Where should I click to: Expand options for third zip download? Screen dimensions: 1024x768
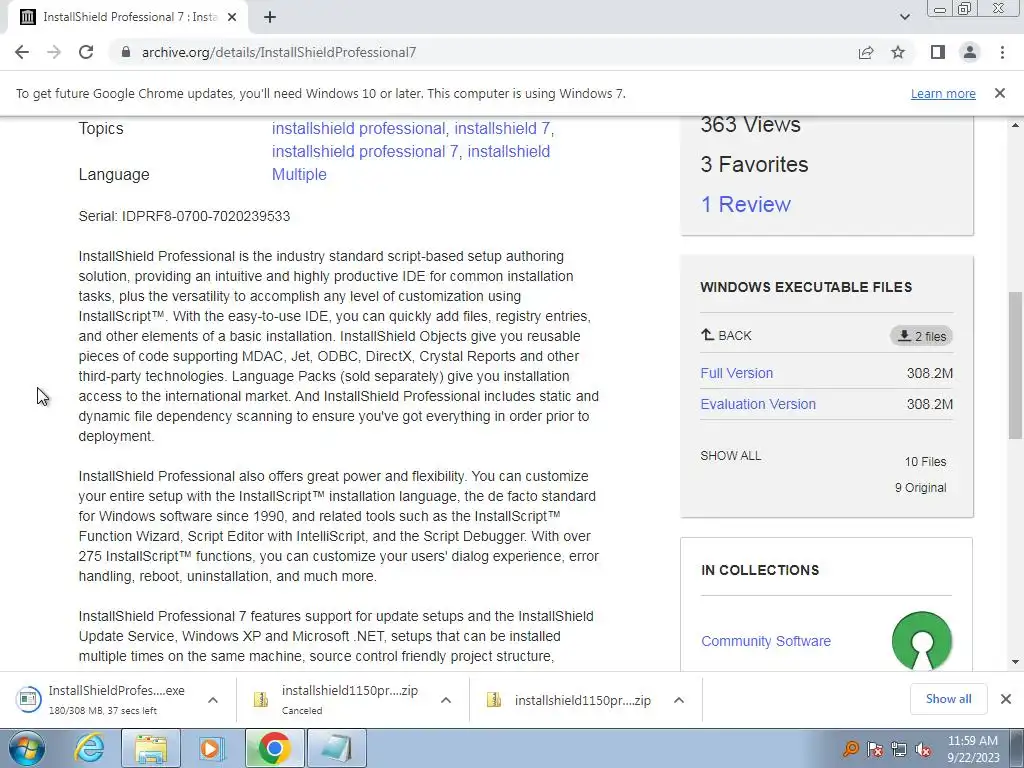[679, 700]
